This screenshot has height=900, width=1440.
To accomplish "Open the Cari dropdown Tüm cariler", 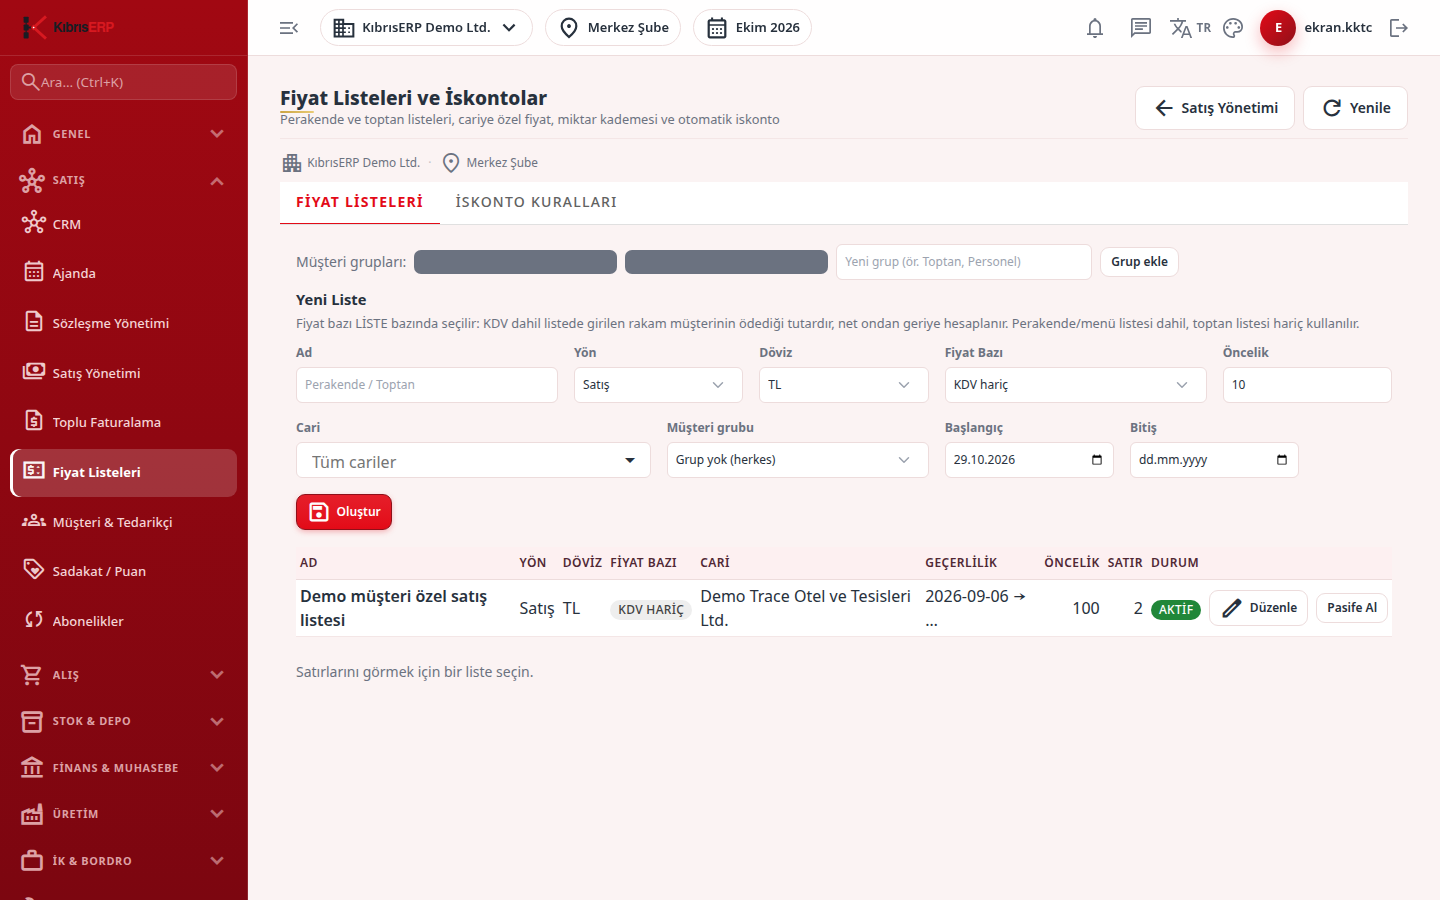I will (x=473, y=461).
